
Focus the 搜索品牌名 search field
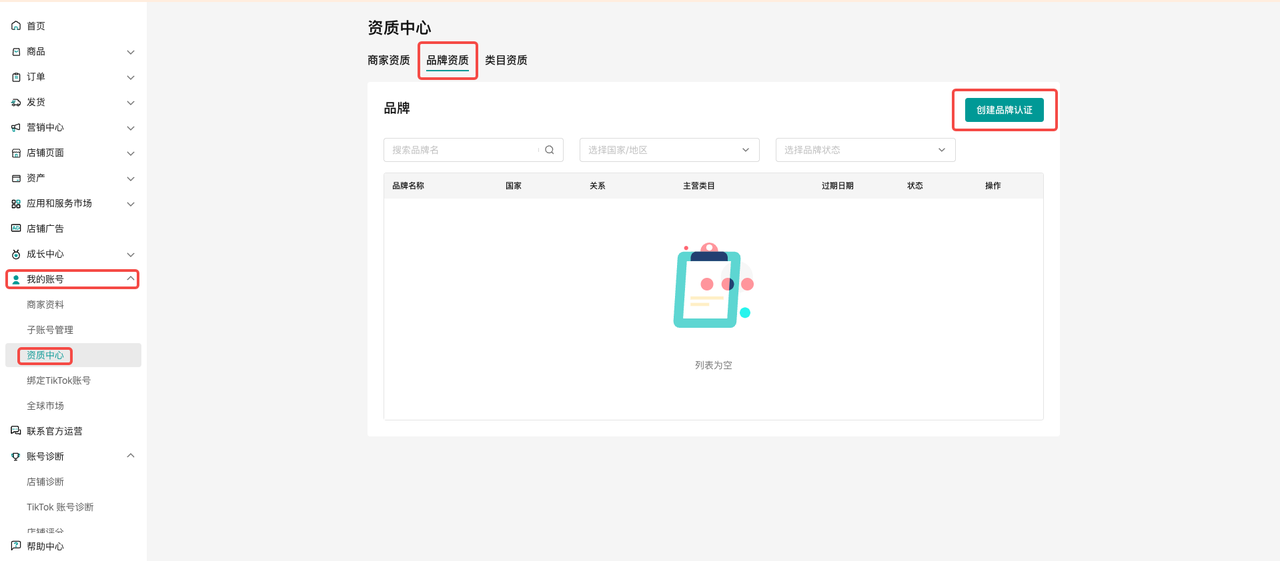point(462,150)
